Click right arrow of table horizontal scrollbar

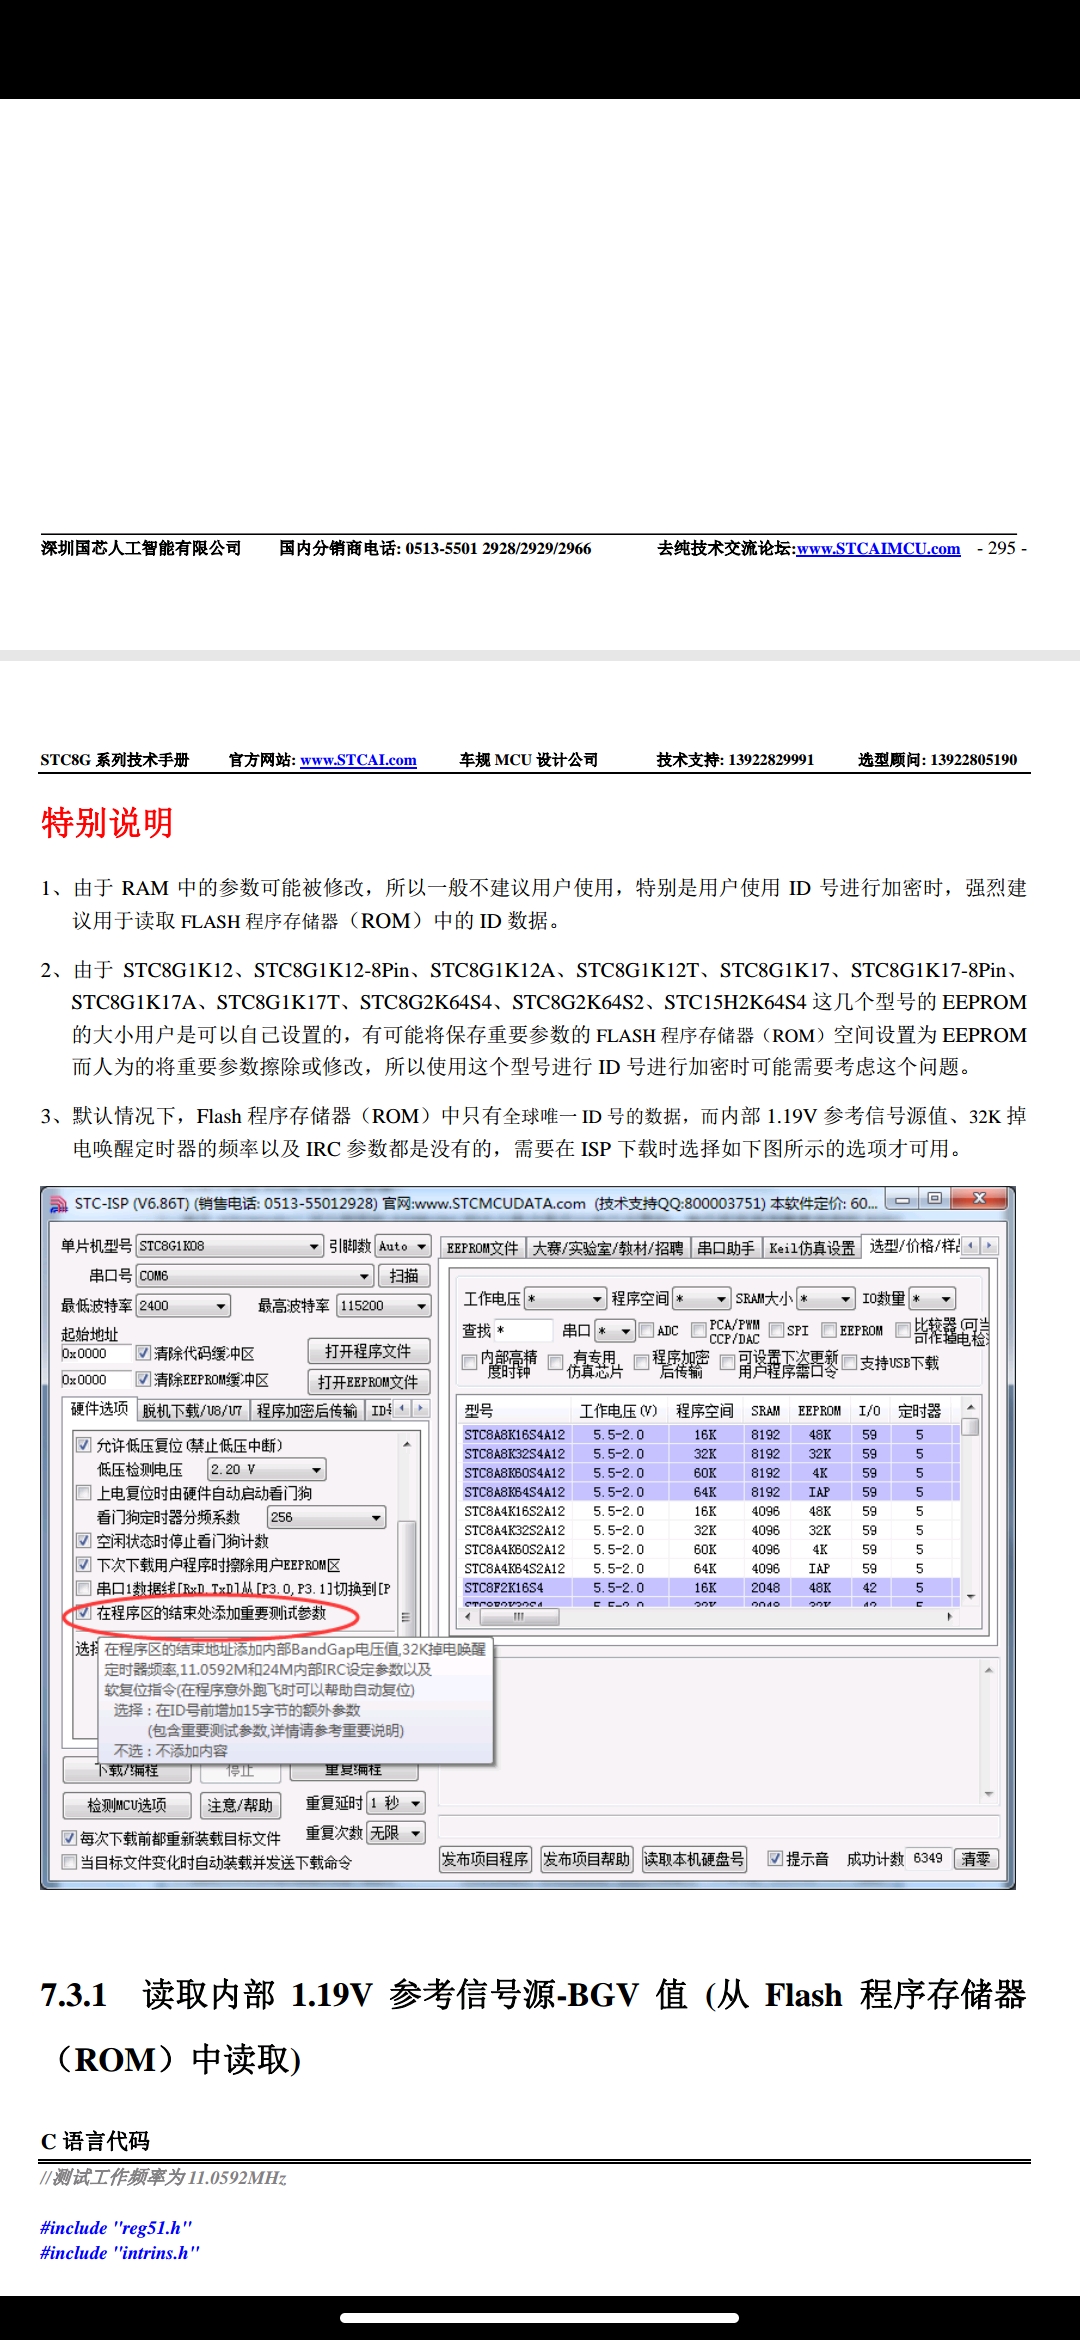(950, 1616)
